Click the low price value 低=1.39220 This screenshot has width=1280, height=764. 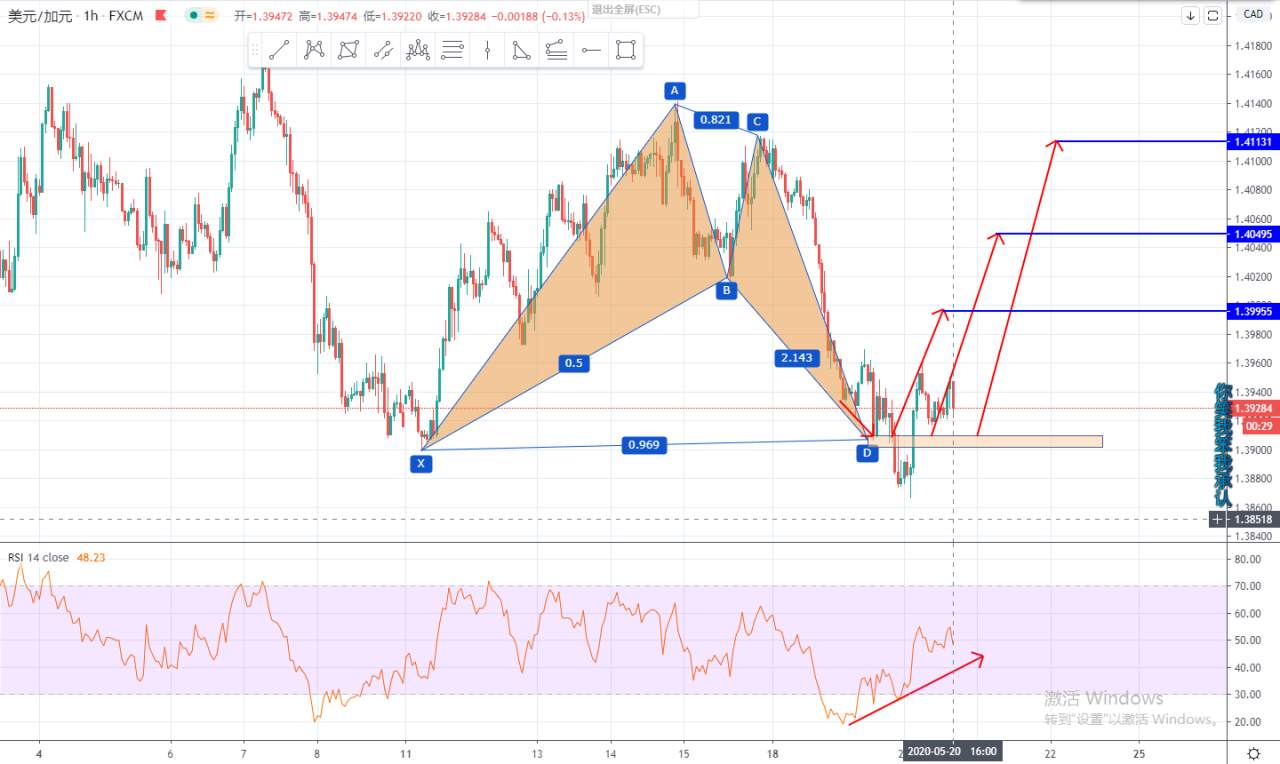(x=394, y=16)
